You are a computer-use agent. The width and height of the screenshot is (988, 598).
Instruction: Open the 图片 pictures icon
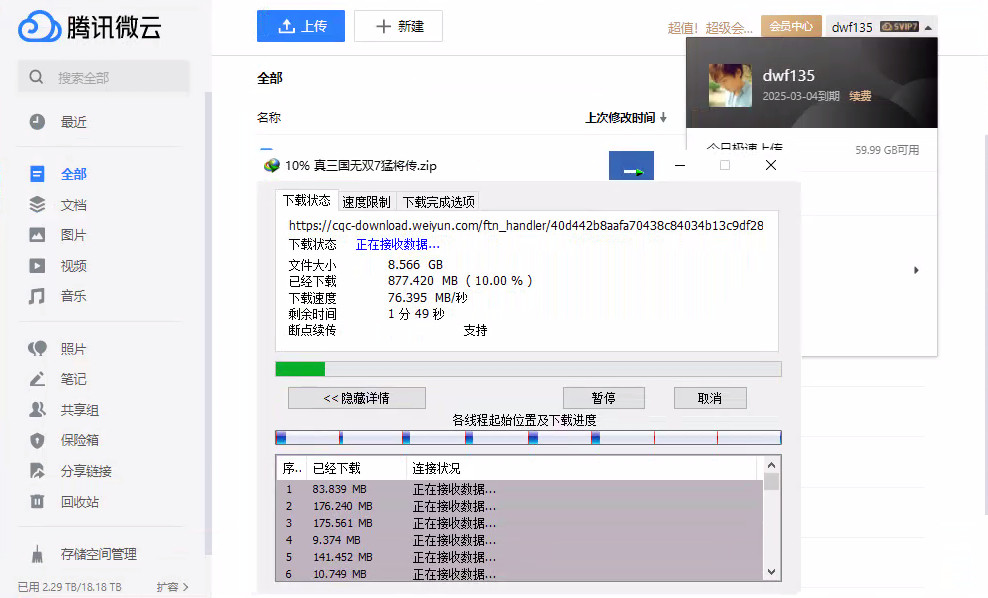point(37,235)
